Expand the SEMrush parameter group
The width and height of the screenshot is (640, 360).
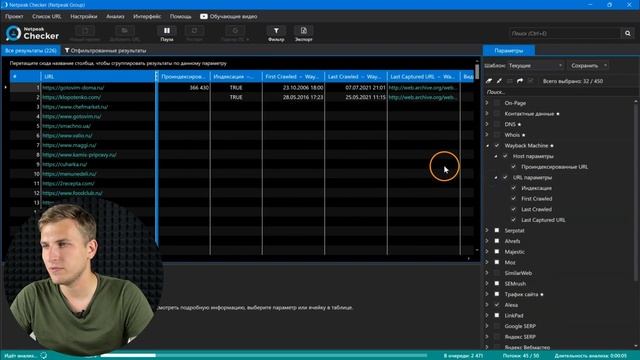point(487,283)
